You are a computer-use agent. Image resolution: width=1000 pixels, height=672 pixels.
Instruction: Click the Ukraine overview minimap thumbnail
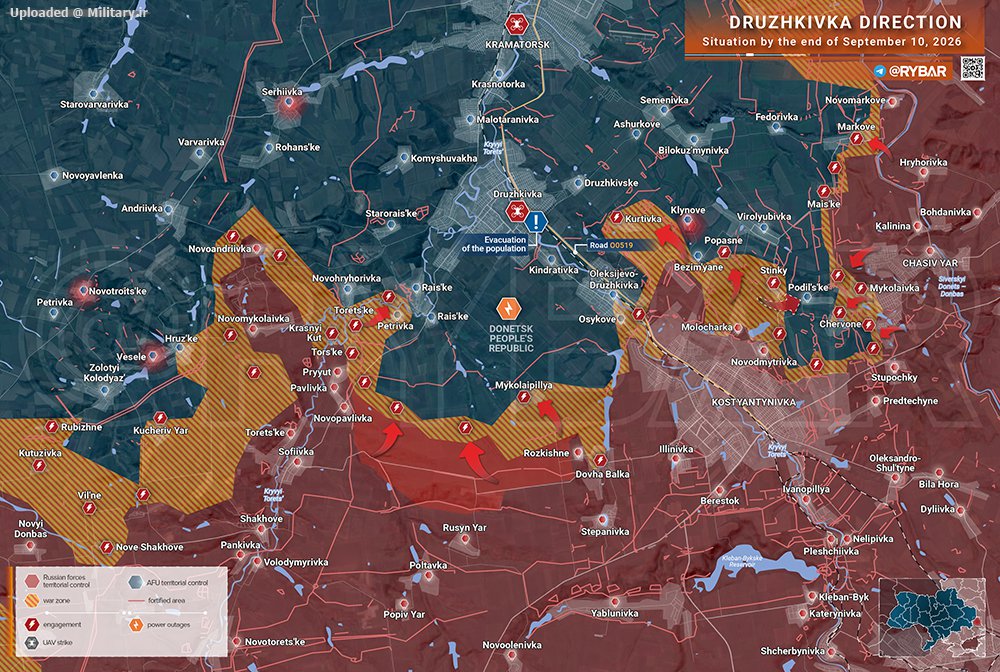(930, 617)
